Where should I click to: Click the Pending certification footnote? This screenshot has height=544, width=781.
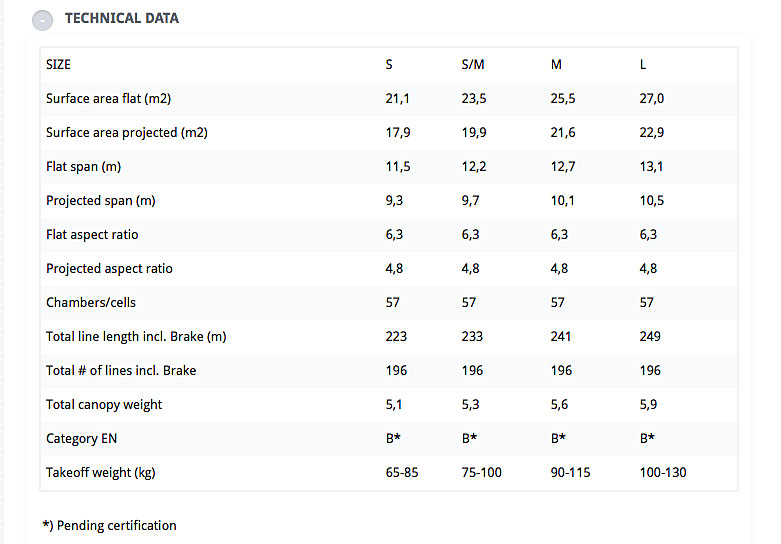(x=110, y=526)
